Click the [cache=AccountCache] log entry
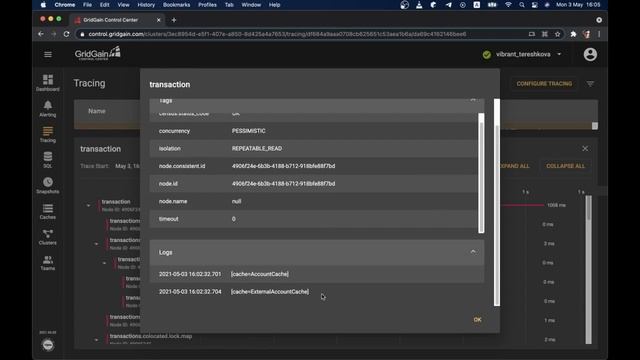The width and height of the screenshot is (640, 360). pos(260,274)
